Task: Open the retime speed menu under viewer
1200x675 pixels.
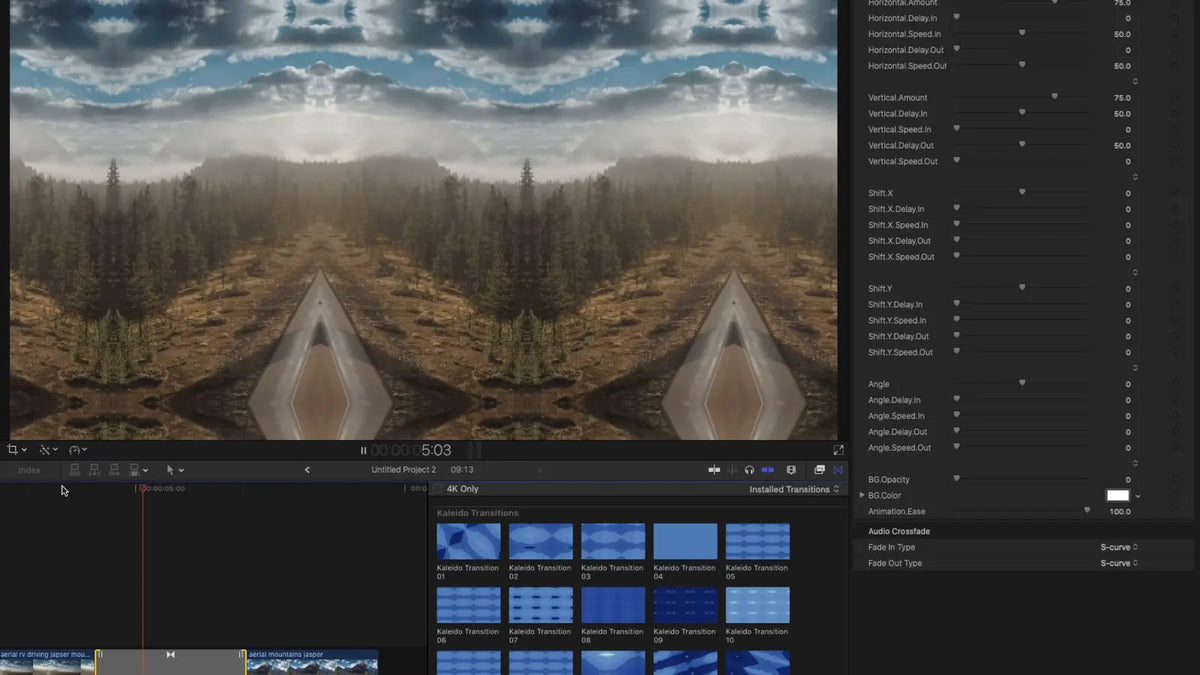Action: [x=78, y=450]
